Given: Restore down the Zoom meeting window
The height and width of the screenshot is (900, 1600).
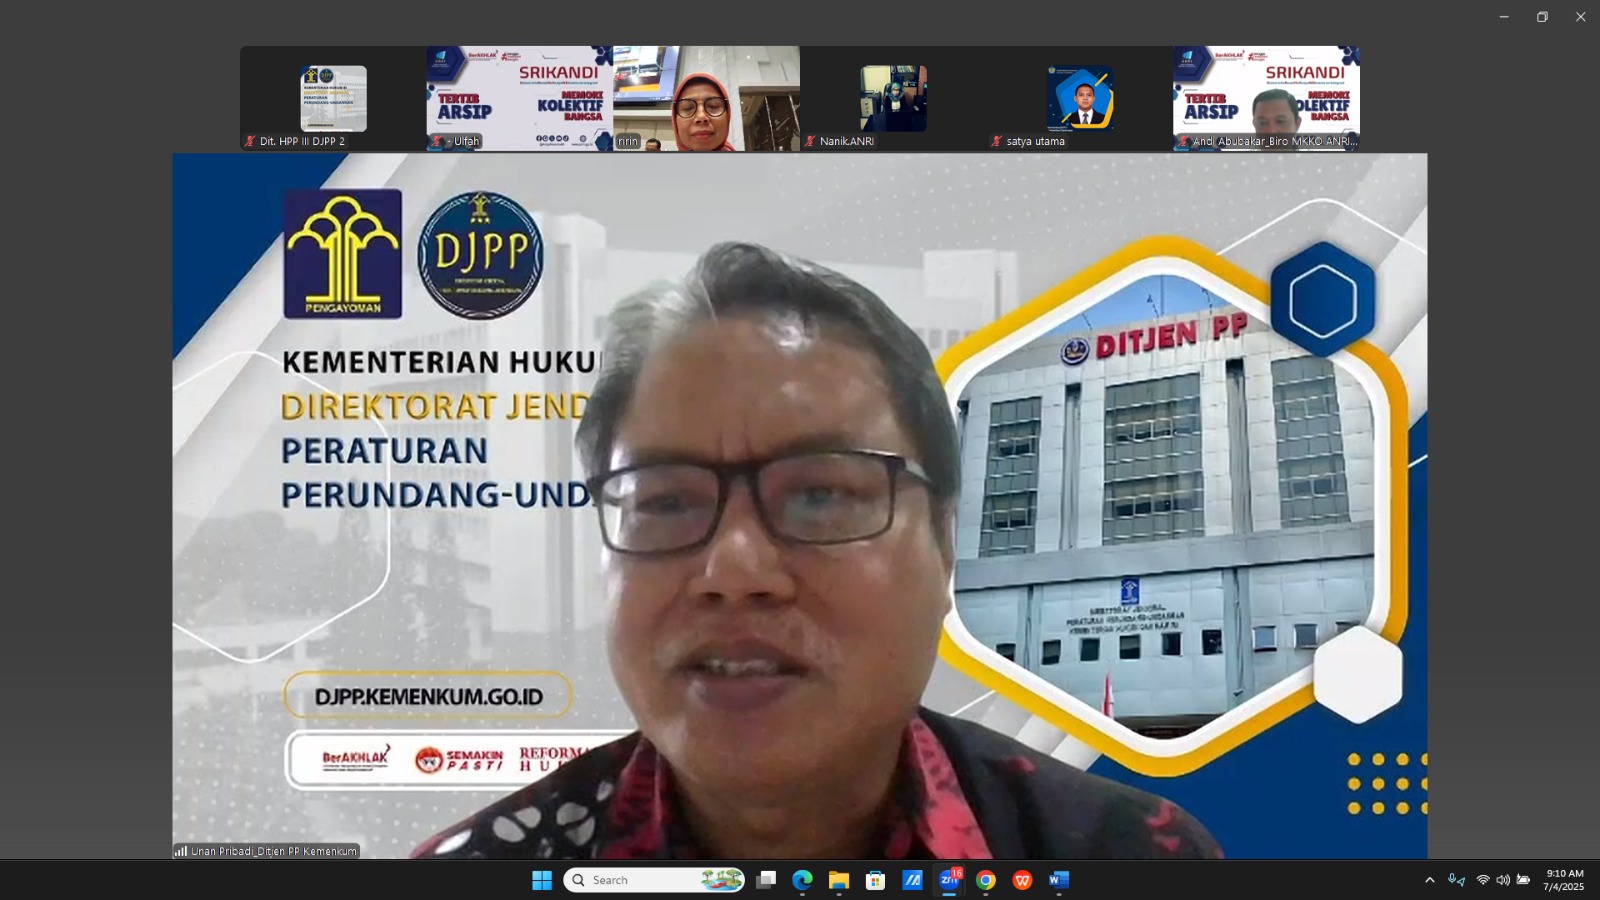Looking at the screenshot, I should click(x=1542, y=16).
